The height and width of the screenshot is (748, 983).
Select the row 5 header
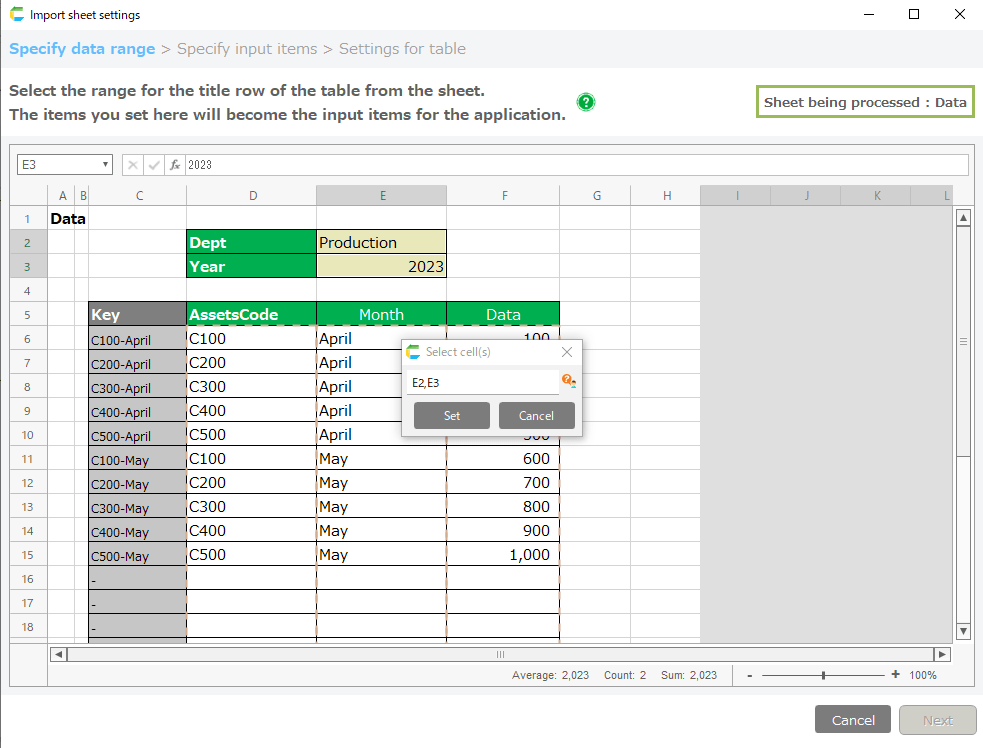point(27,314)
